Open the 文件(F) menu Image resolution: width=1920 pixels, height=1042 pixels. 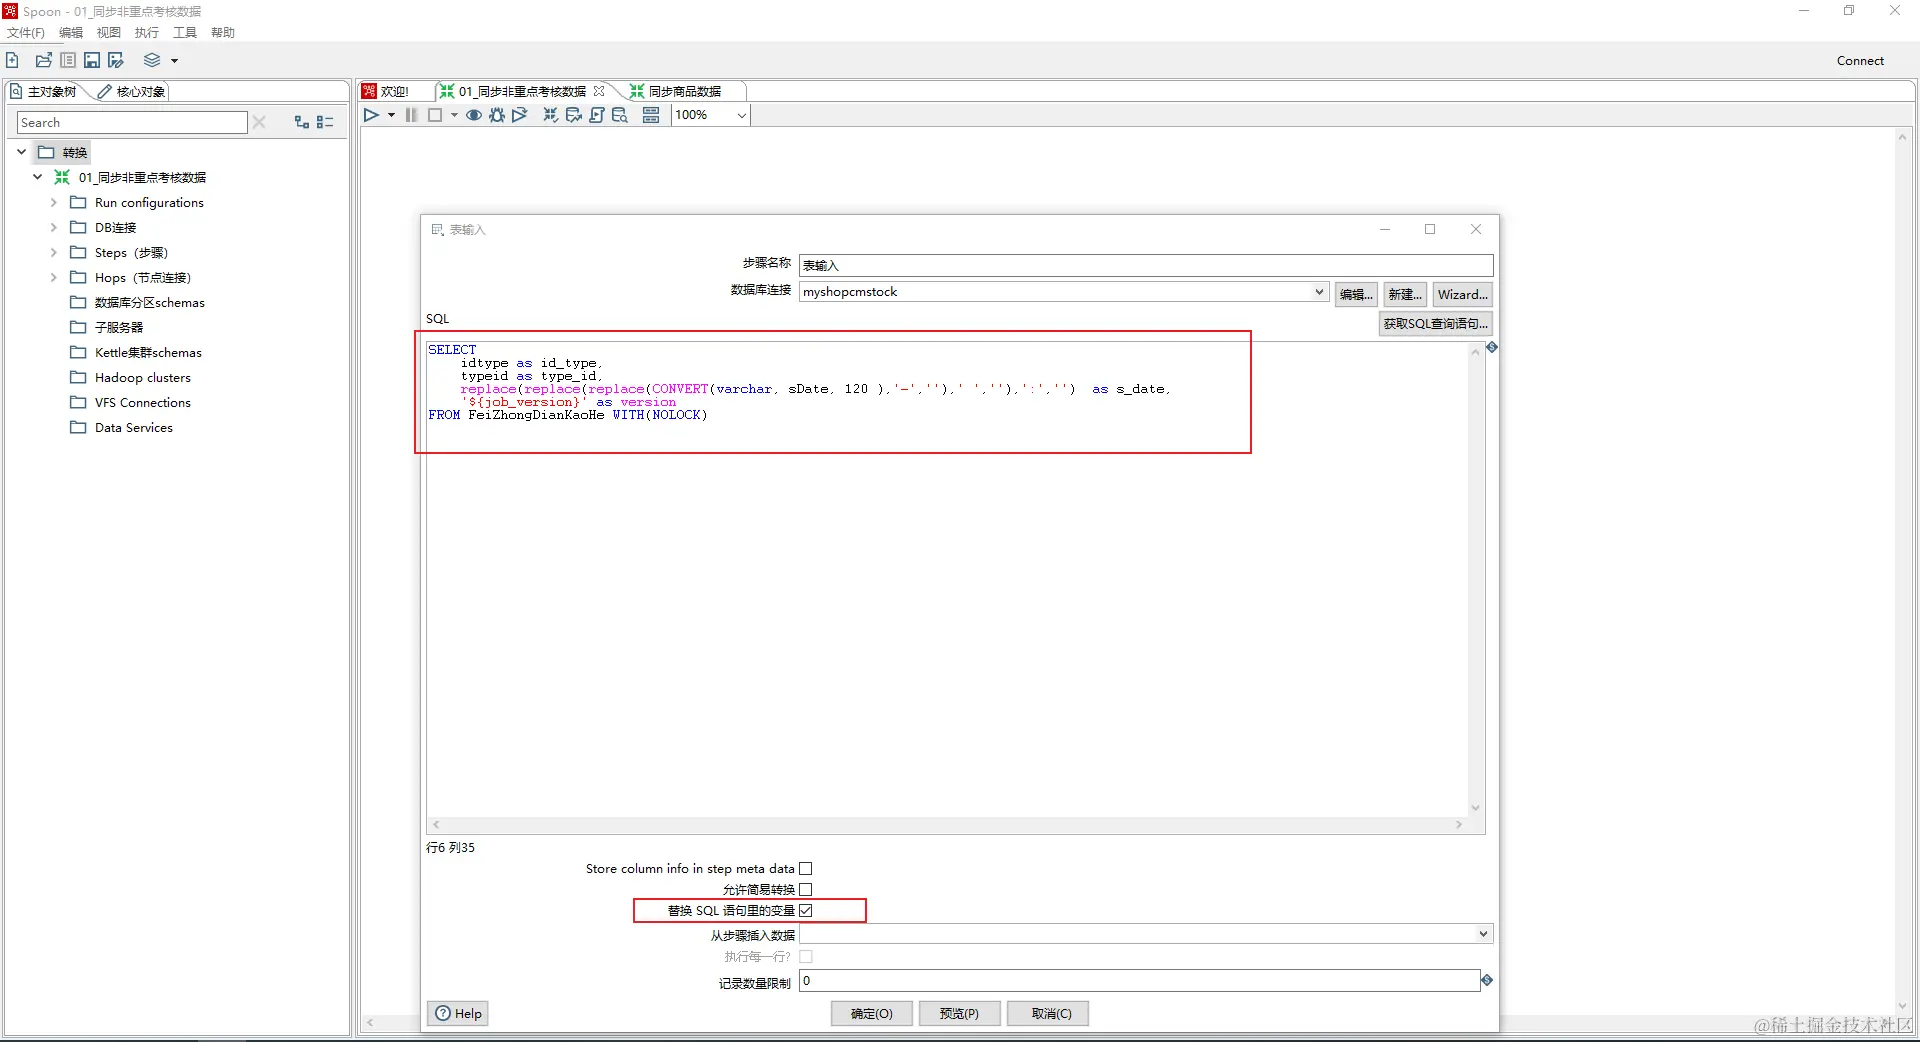[x=26, y=33]
